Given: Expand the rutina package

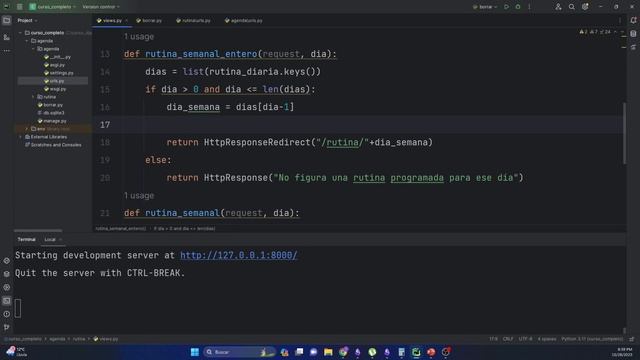Looking at the screenshot, I should click(x=33, y=97).
